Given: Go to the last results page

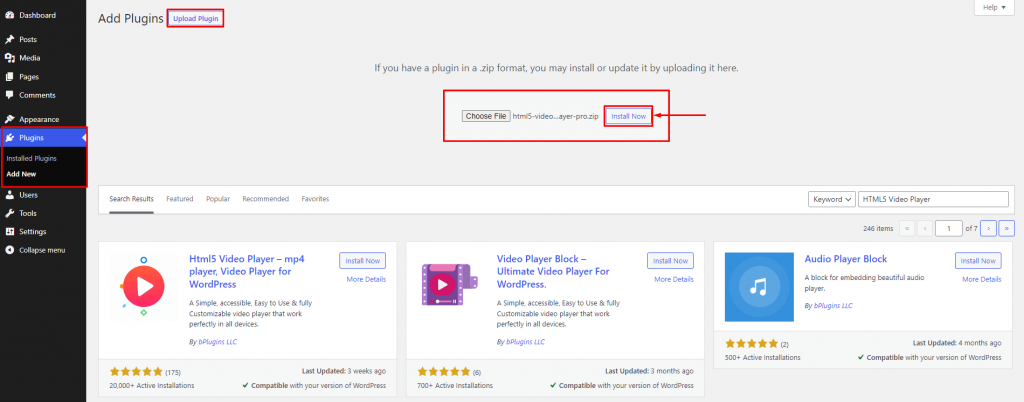Looking at the screenshot, I should click(1007, 228).
